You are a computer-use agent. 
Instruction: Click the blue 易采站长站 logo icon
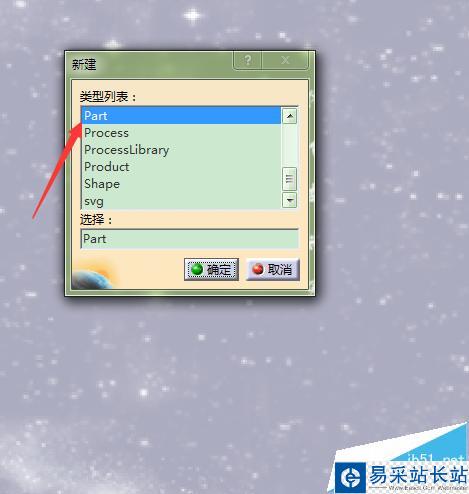click(350, 478)
